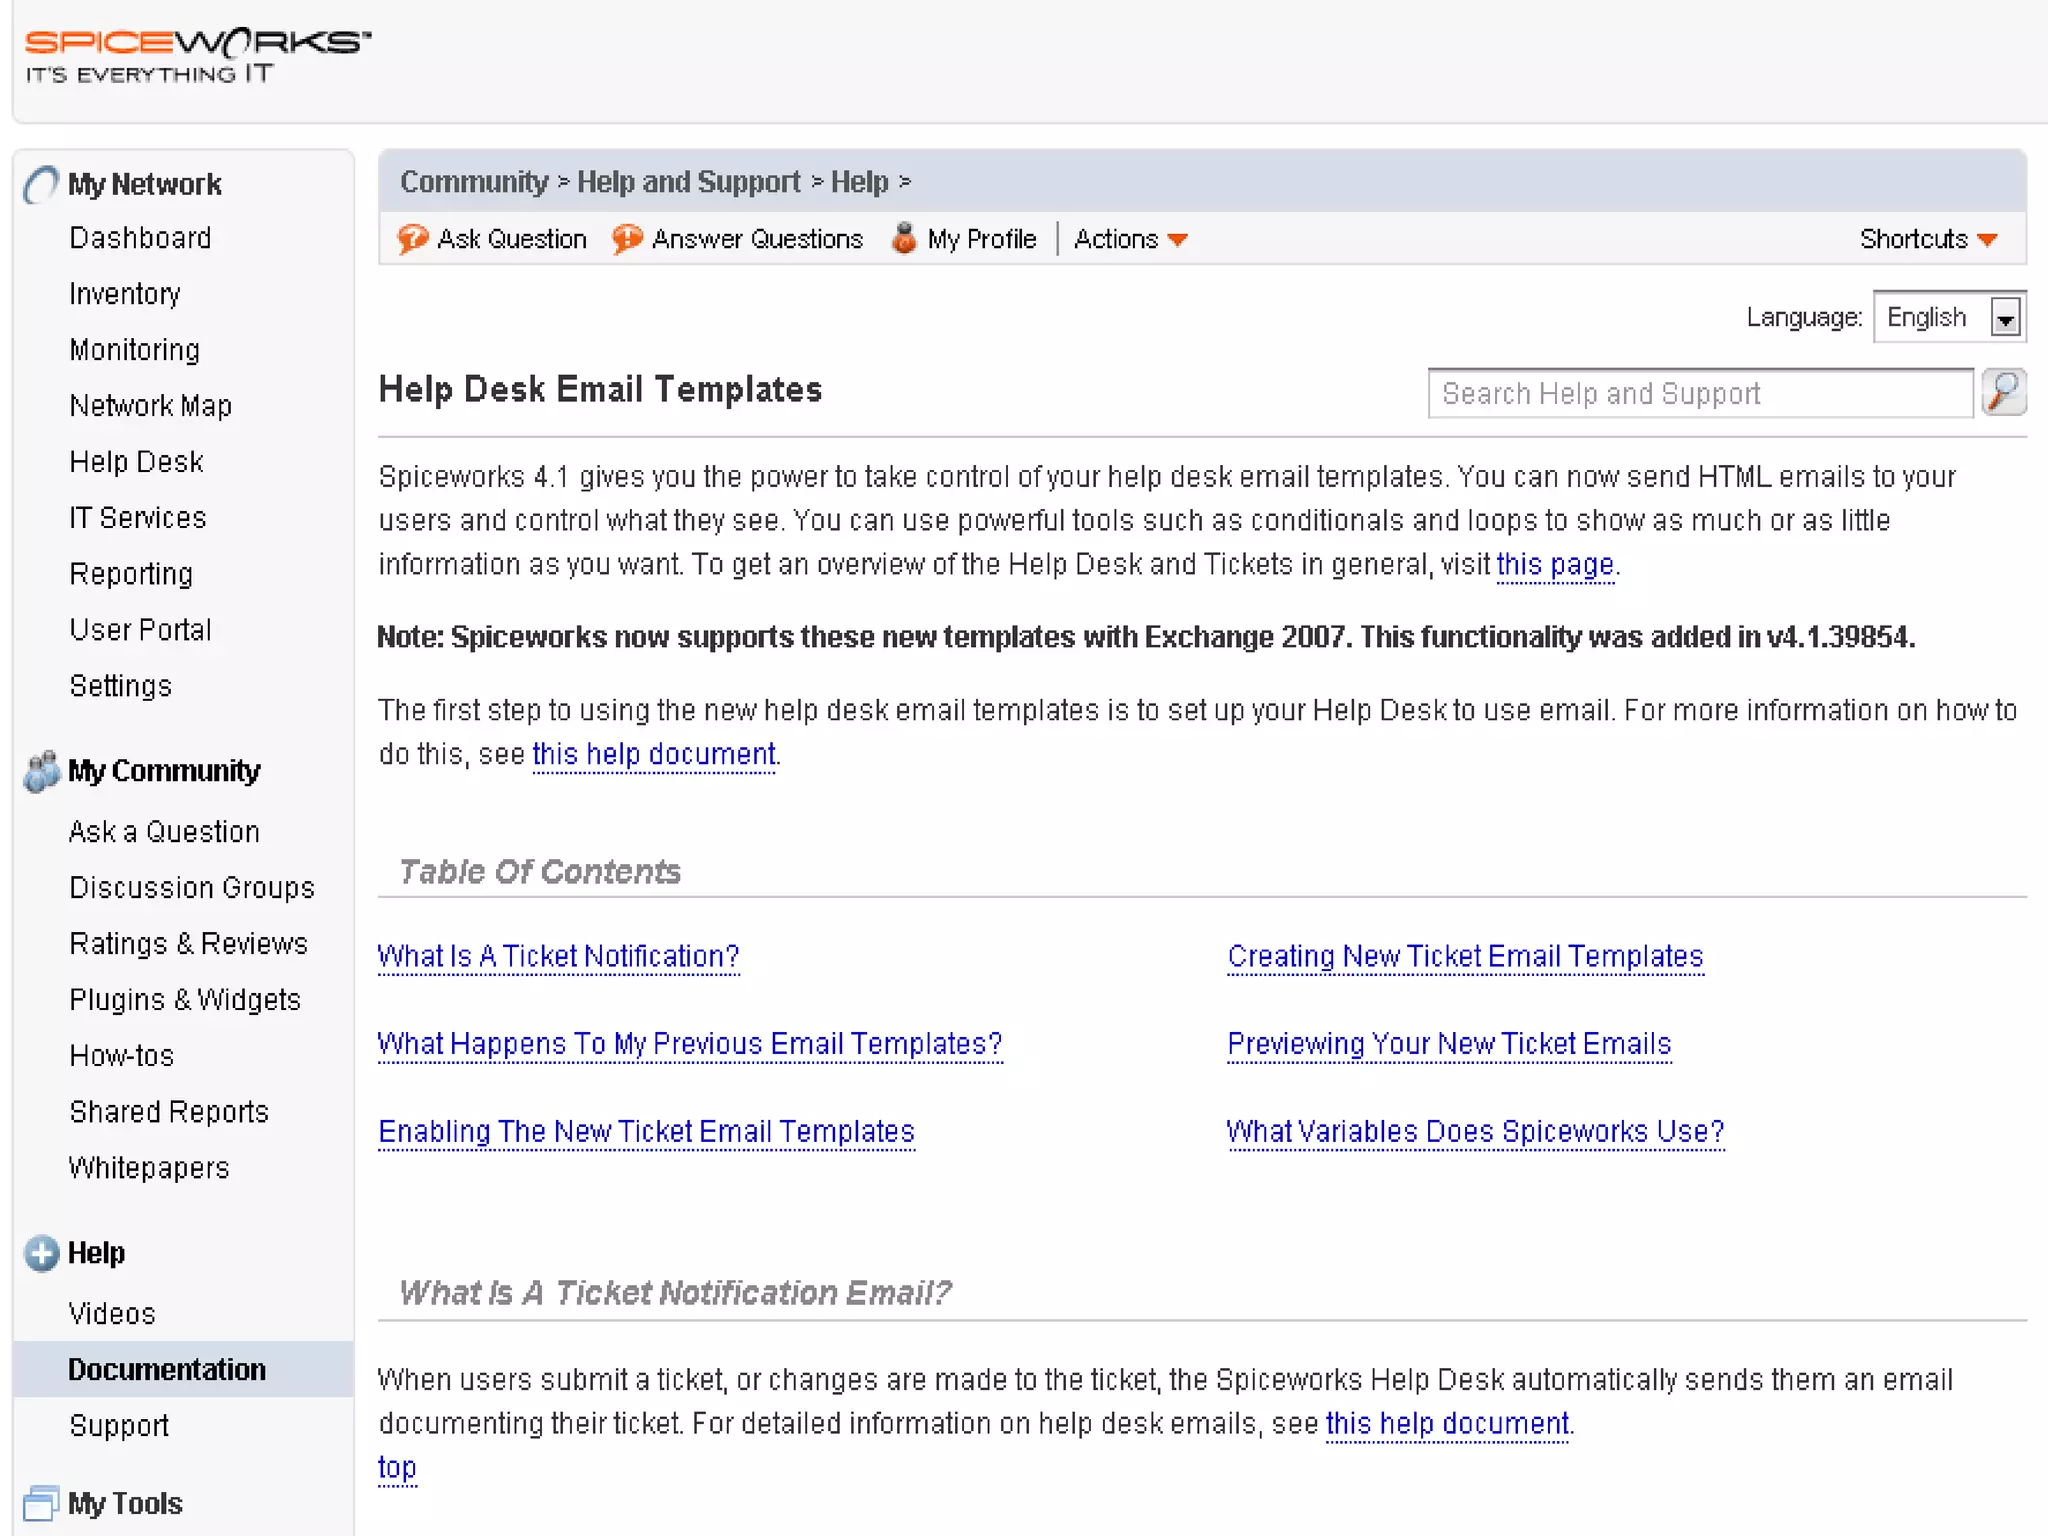This screenshot has width=2048, height=1536.
Task: Click the My Community people icon
Action: click(41, 771)
